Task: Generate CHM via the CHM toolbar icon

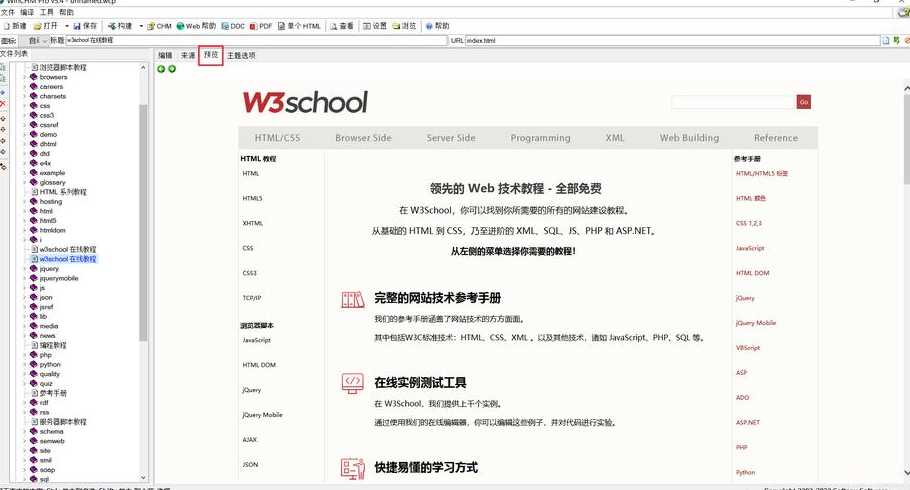Action: pyautogui.click(x=151, y=26)
